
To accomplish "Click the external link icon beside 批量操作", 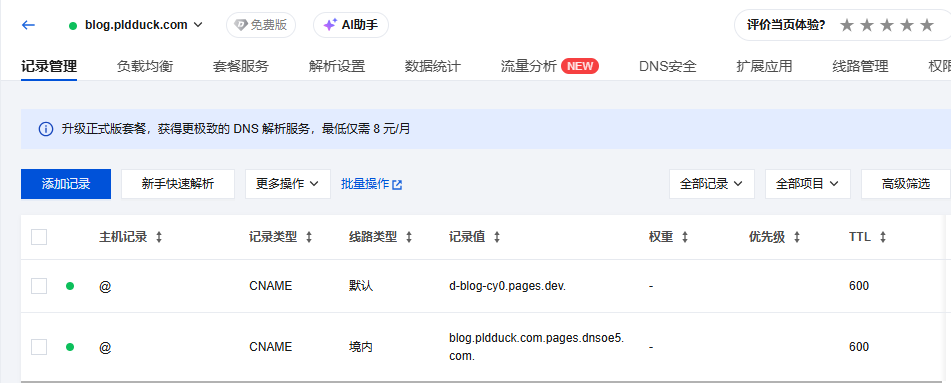I will coord(397,185).
